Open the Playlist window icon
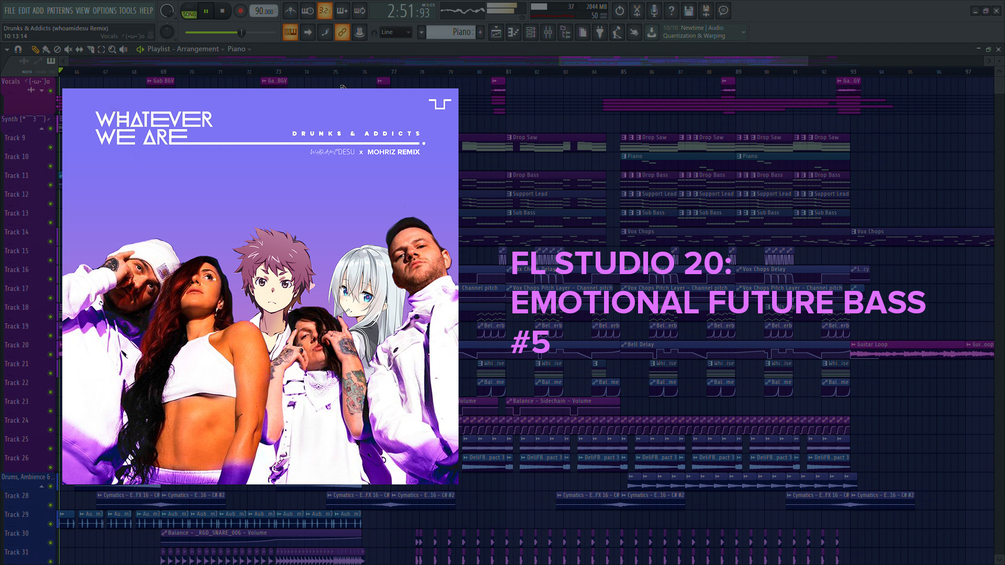The height and width of the screenshot is (565, 1005). [496, 32]
